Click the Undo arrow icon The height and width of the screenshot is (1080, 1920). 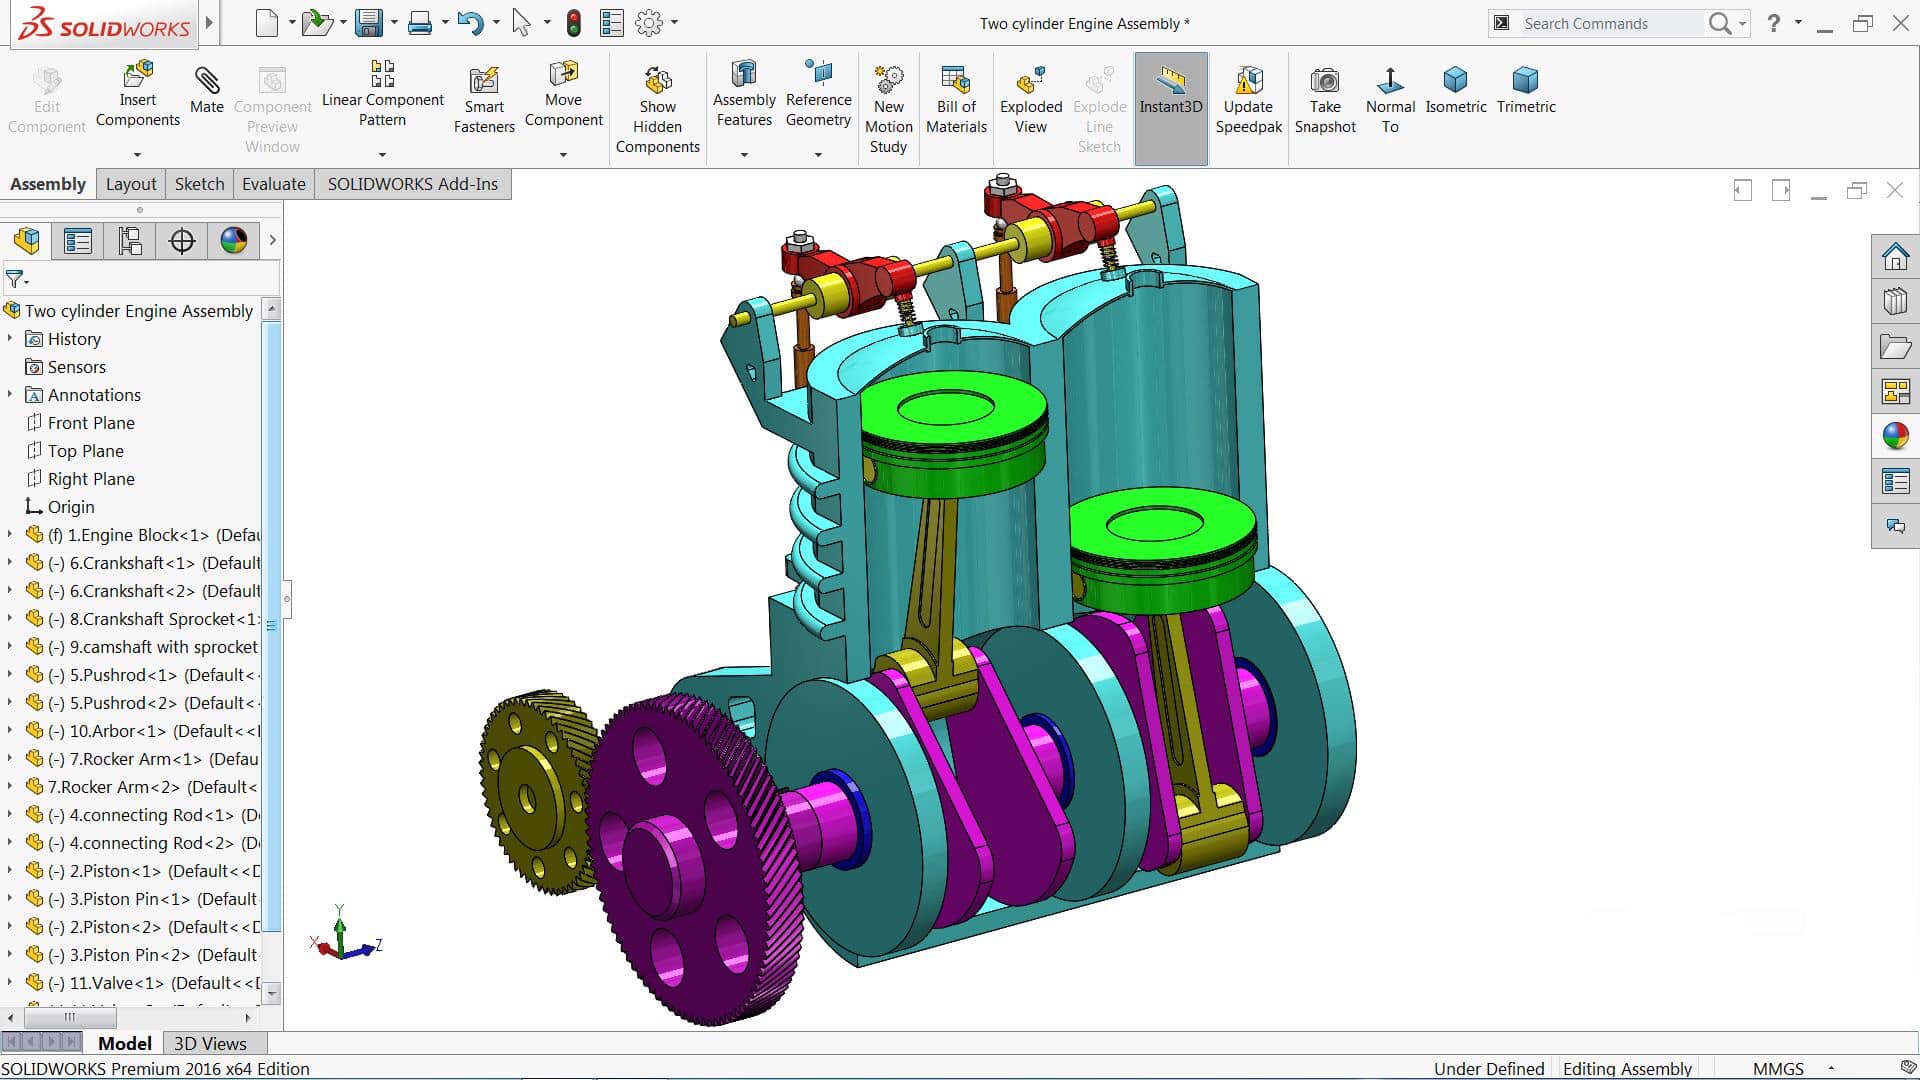coord(470,23)
